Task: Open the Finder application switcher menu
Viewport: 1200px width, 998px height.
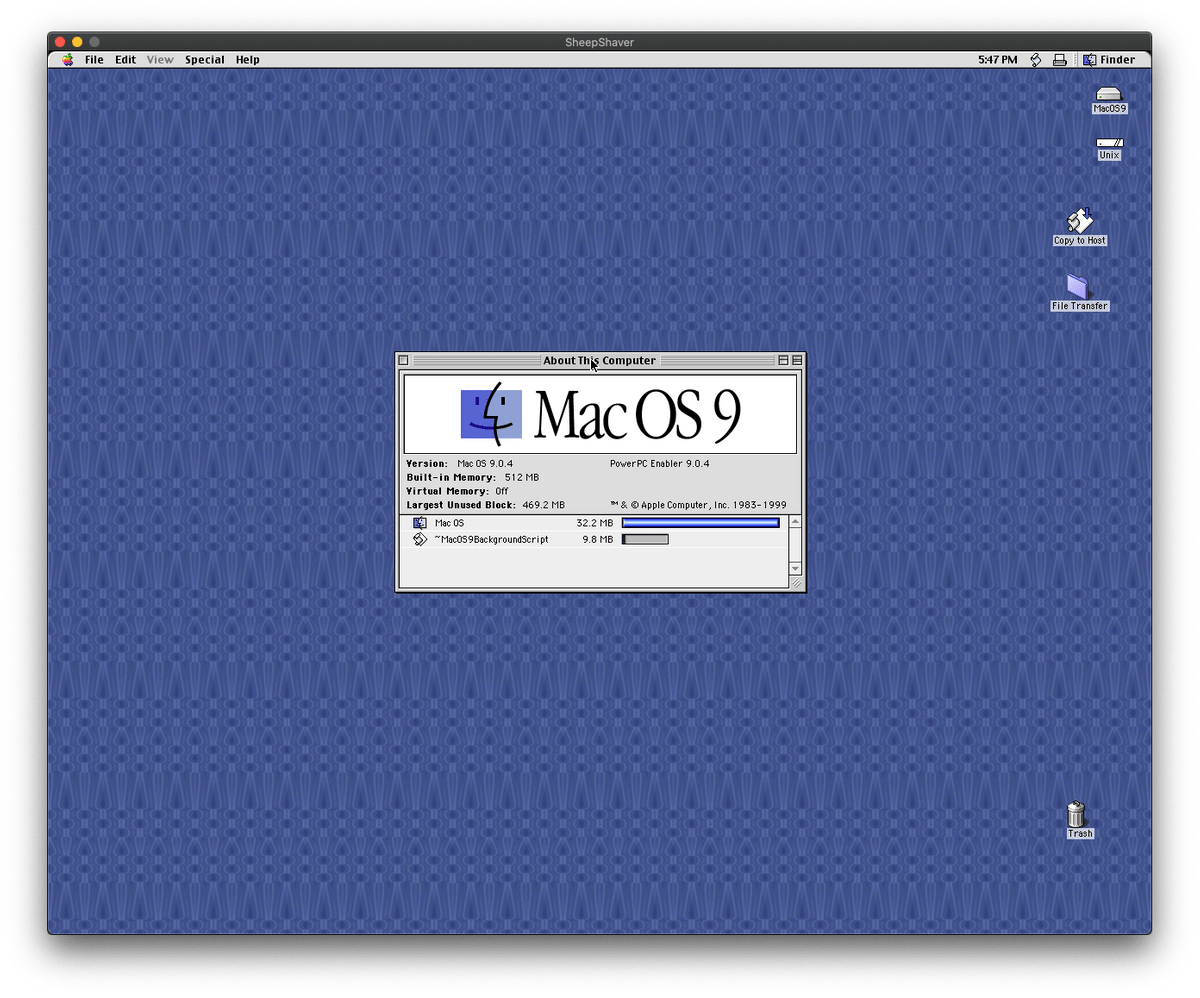Action: (1109, 60)
